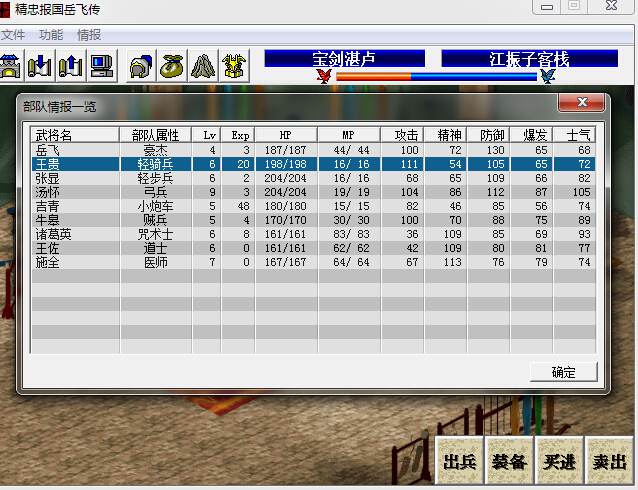The image size is (638, 490).
Task: Sort by the 爆发 column header
Action: (532, 135)
